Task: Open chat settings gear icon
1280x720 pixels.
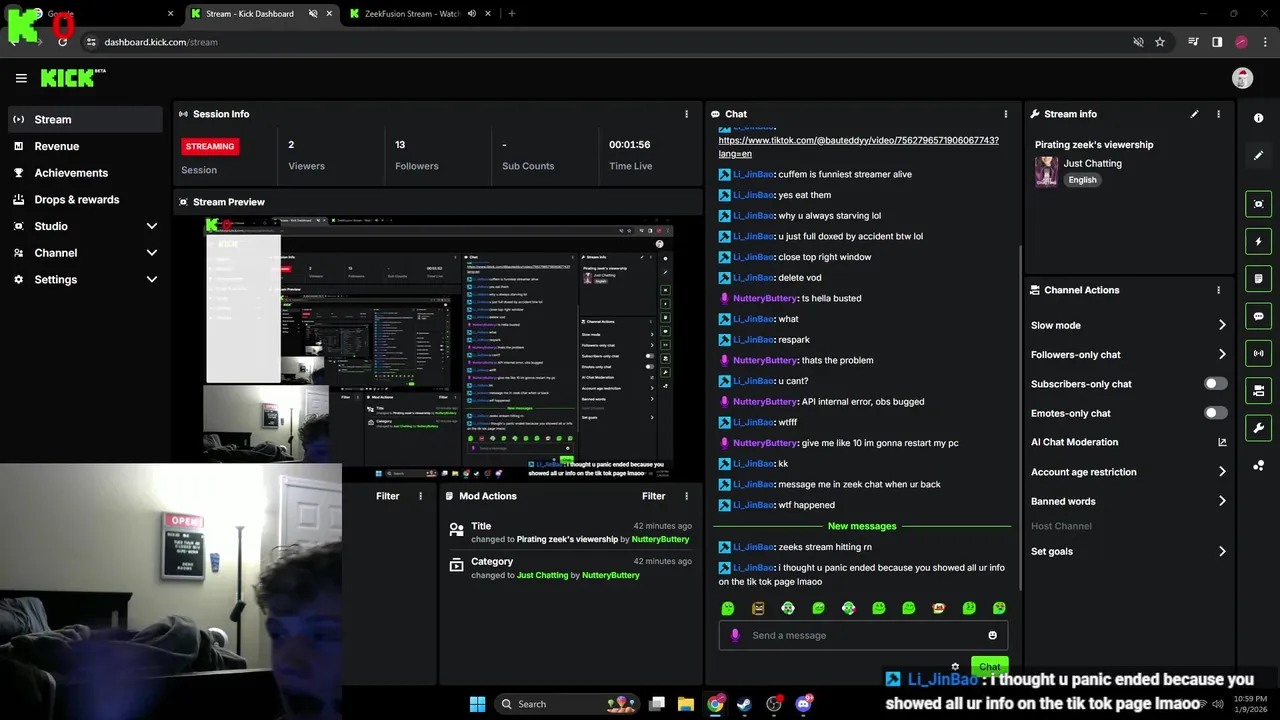Action: 955,666
